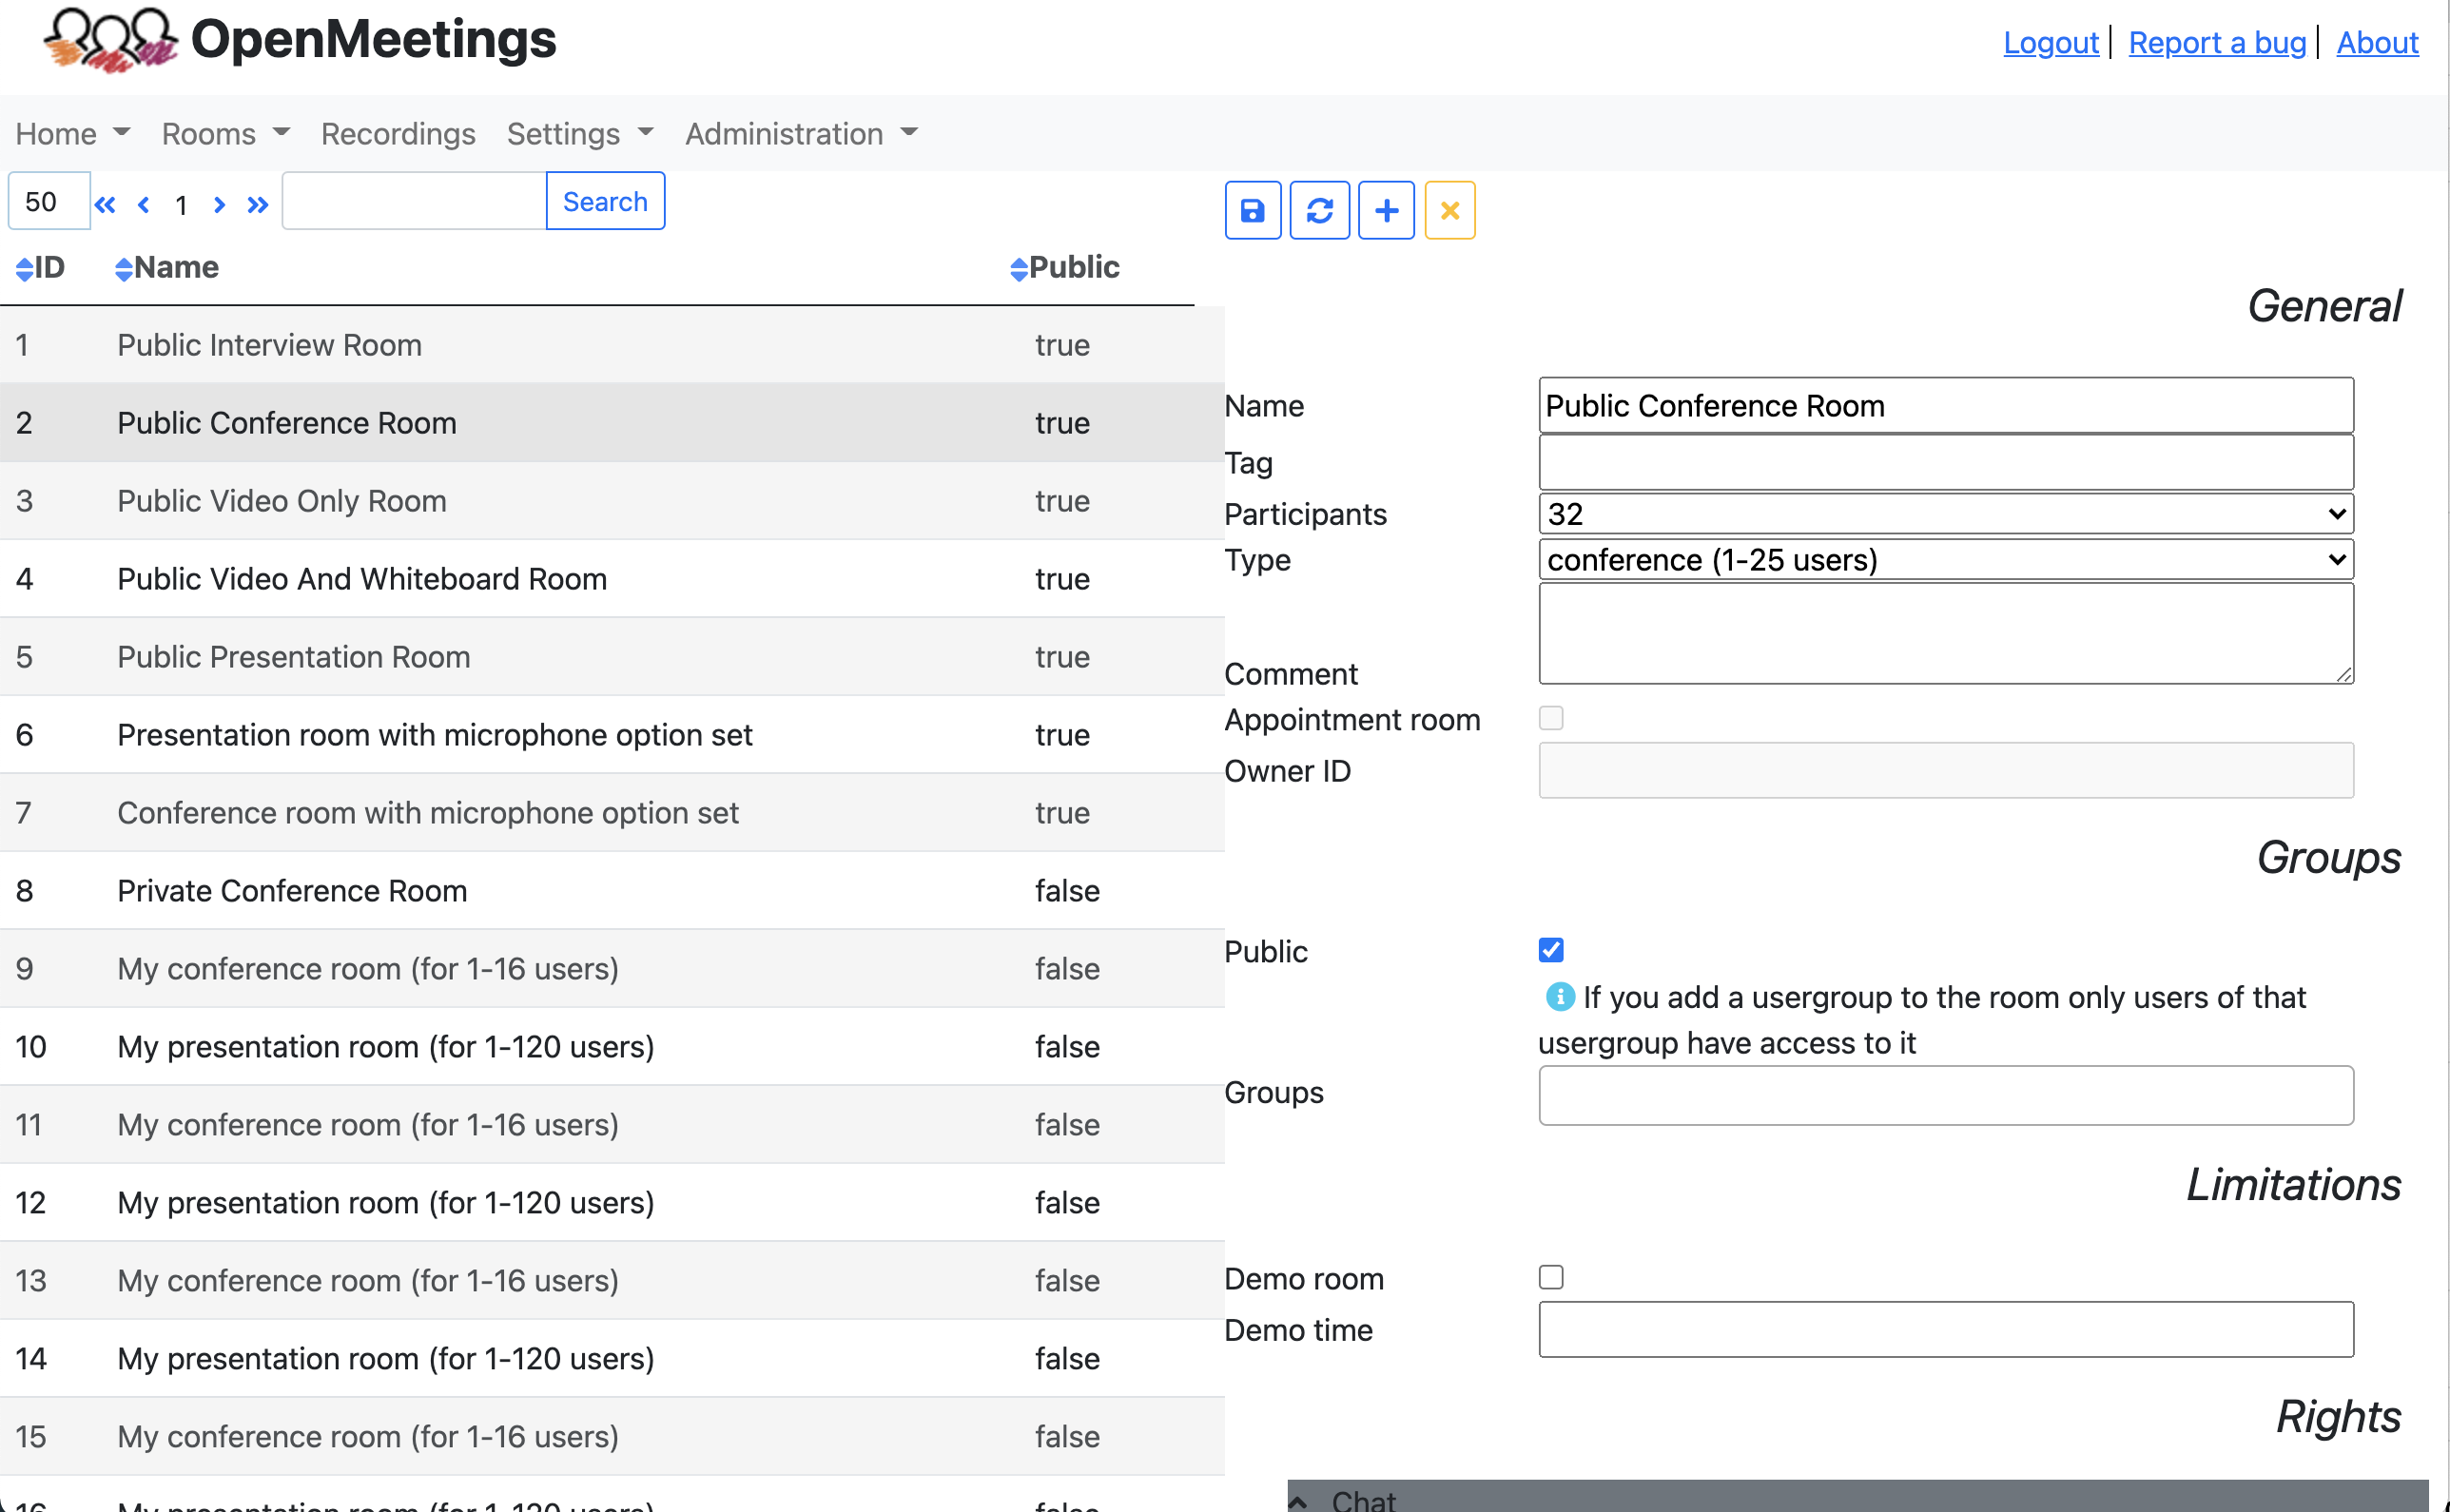The image size is (2450, 1512).
Task: Toggle the Appointment room checkbox
Action: pyautogui.click(x=1550, y=718)
